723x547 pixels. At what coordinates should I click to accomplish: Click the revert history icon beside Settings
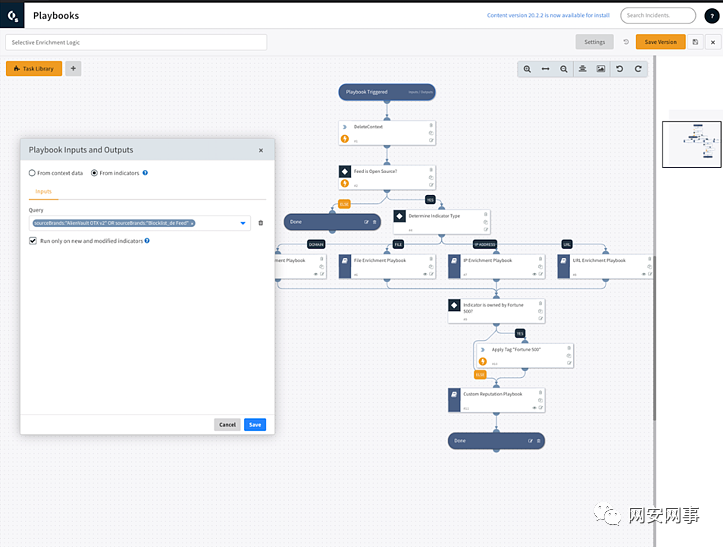pyautogui.click(x=626, y=42)
